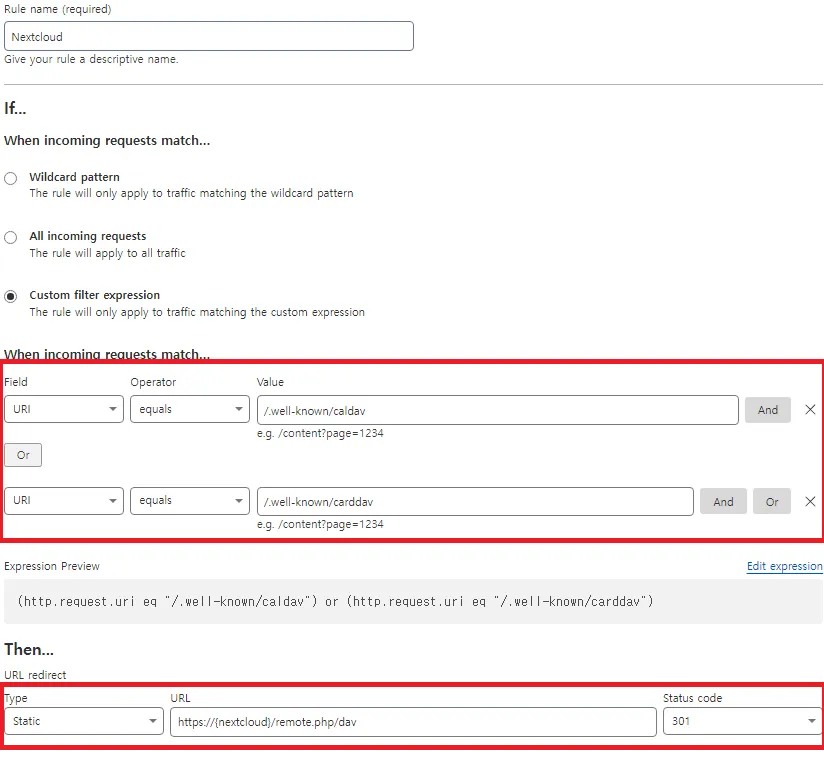Open the second condition's Operator dropdown

(x=189, y=501)
